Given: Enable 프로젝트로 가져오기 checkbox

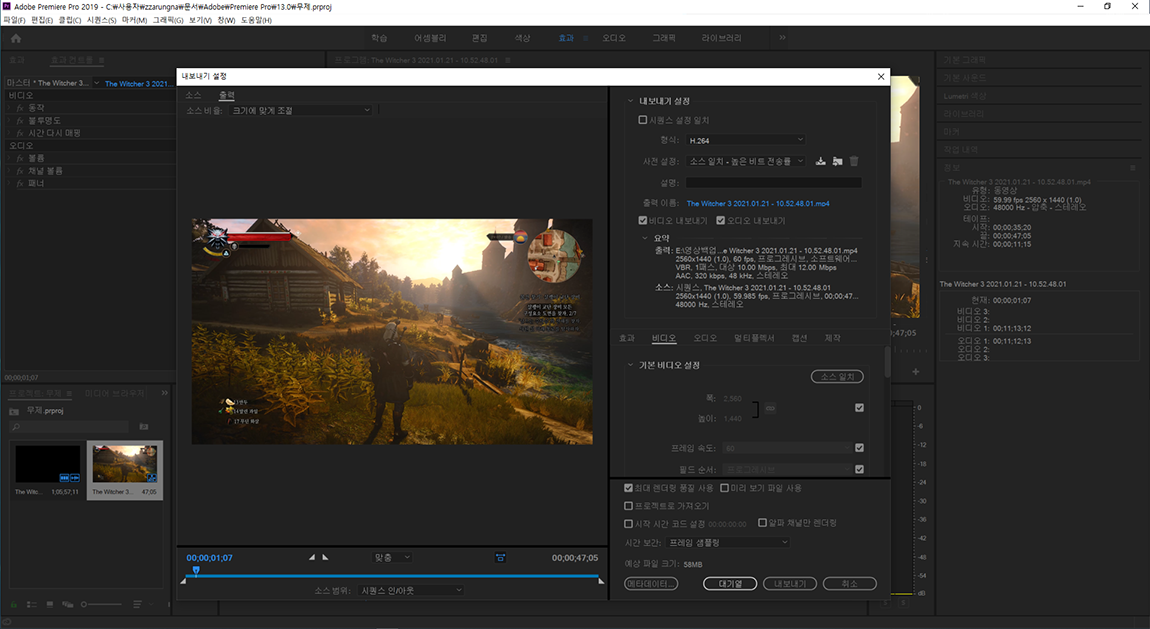Looking at the screenshot, I should coord(628,506).
